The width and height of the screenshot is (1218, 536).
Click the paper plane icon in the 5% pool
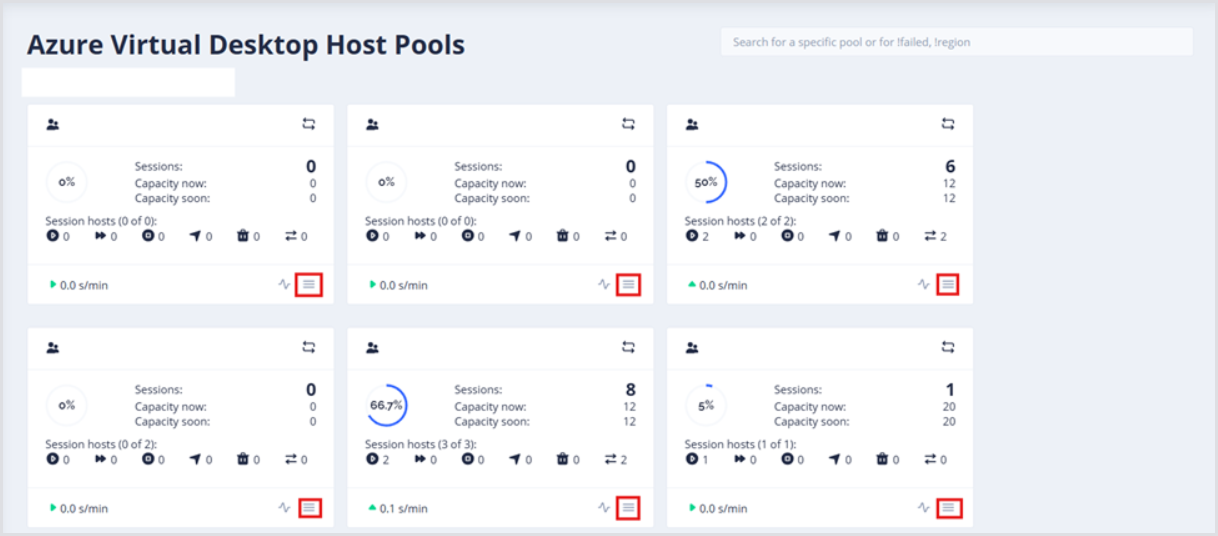835,459
